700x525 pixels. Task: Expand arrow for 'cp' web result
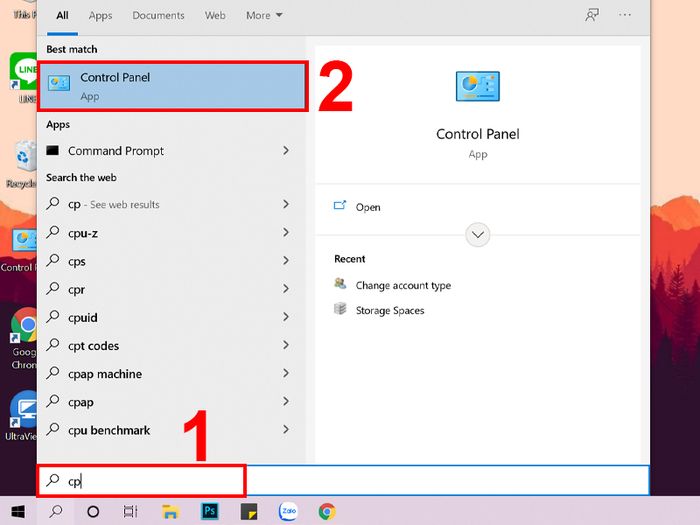[286, 204]
